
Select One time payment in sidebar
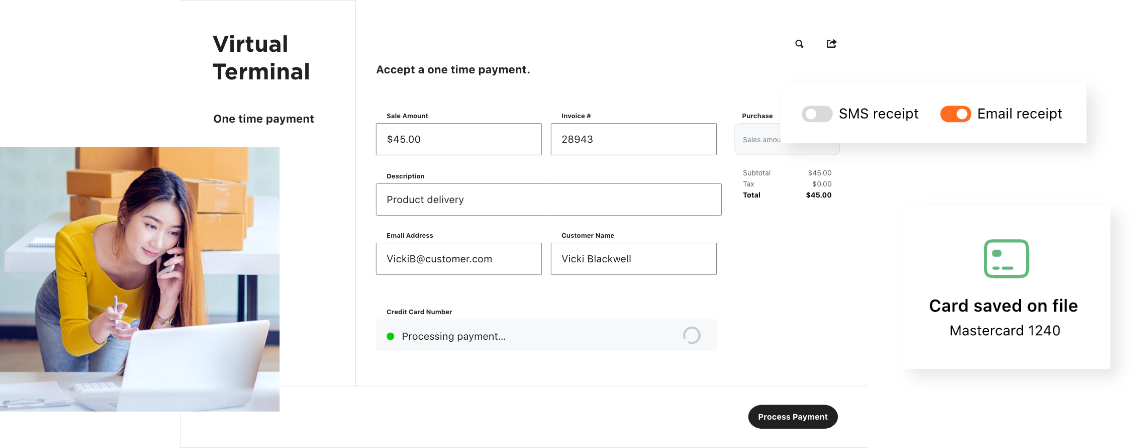point(263,119)
